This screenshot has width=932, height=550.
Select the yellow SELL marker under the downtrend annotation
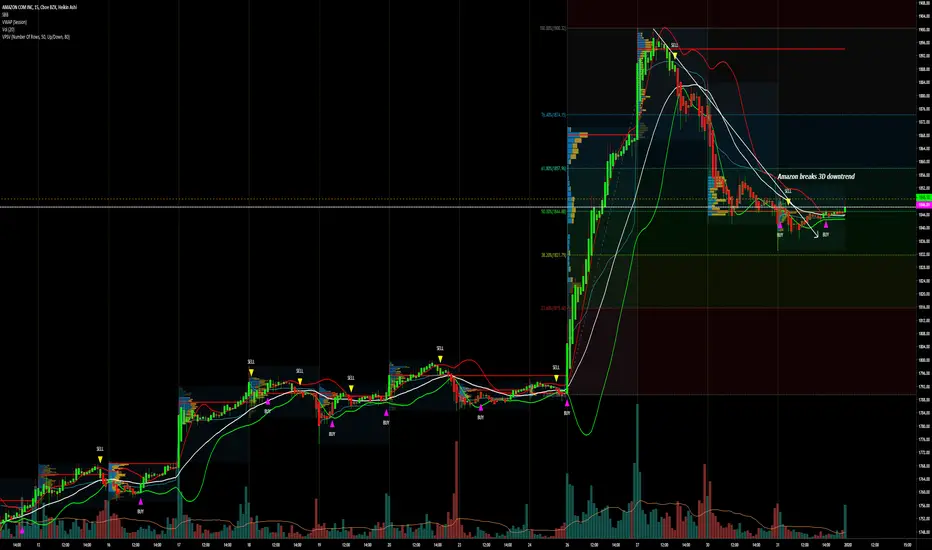(788, 202)
